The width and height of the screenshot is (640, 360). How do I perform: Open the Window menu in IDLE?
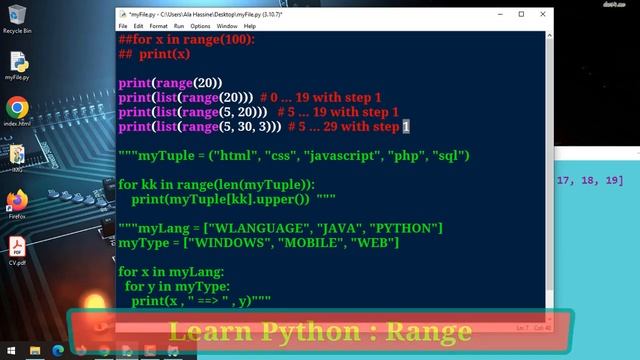click(227, 26)
